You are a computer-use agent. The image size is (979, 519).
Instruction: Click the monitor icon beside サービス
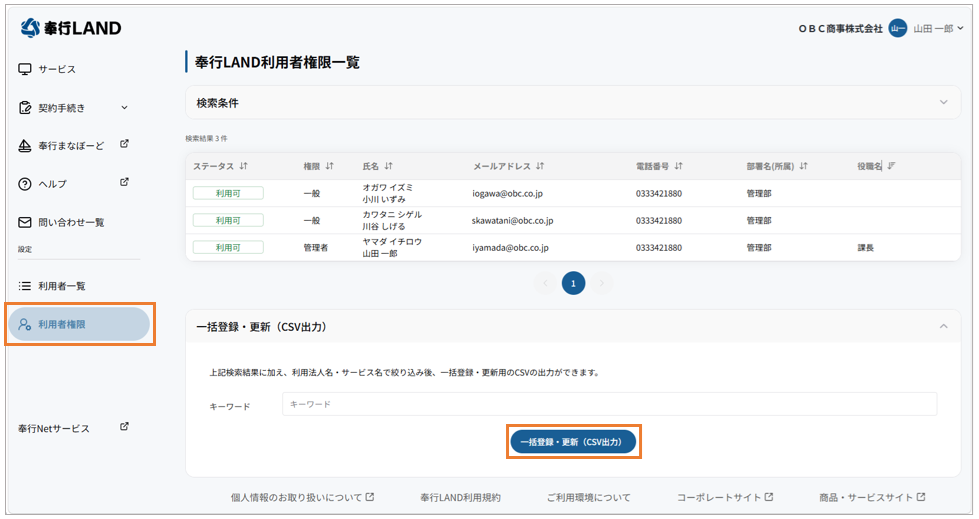(25, 69)
